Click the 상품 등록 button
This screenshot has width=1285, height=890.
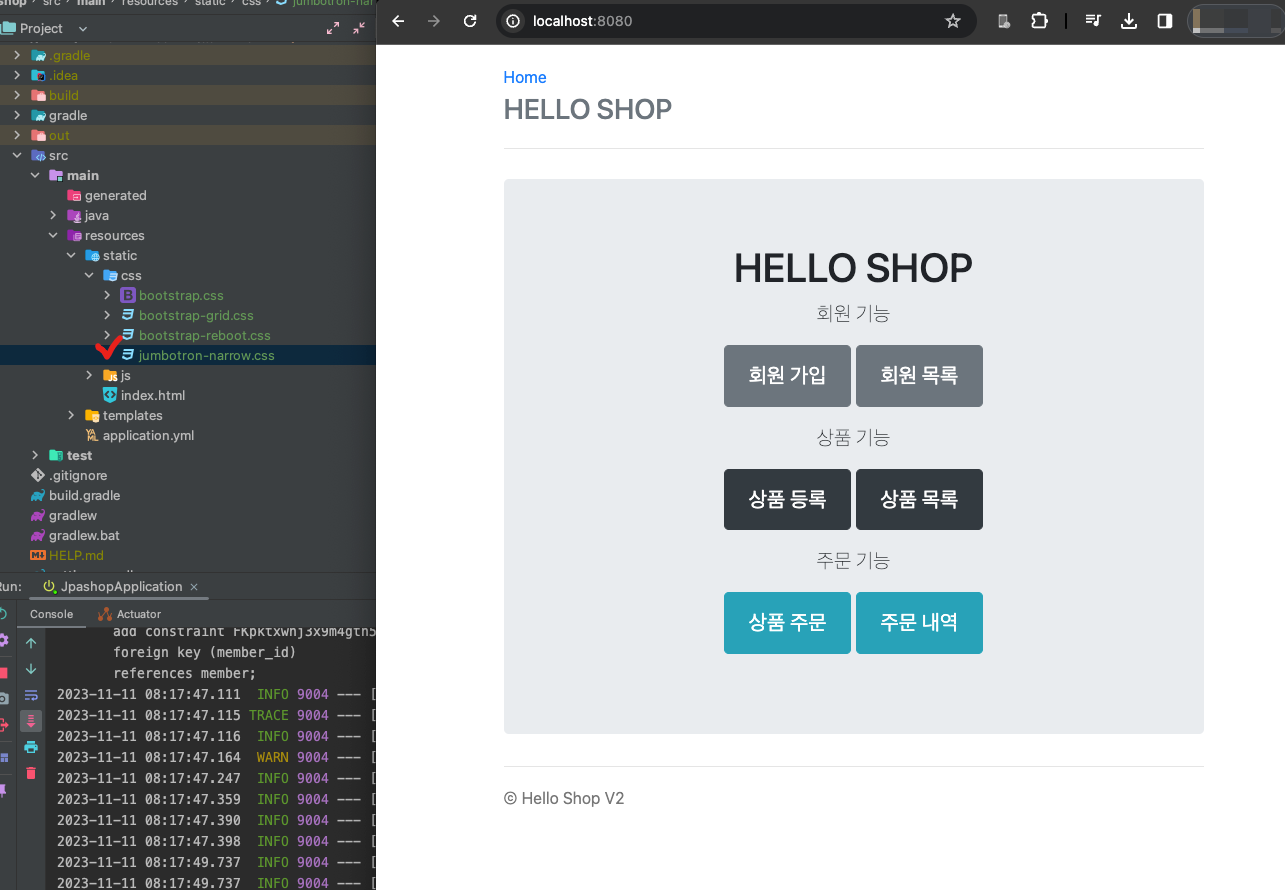pos(787,499)
